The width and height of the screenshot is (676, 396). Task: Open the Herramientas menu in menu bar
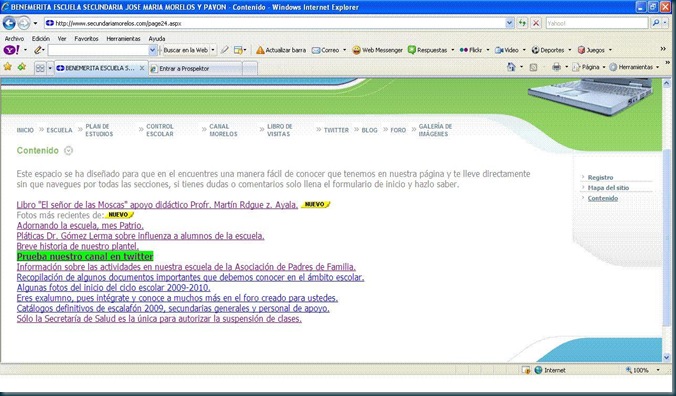pyautogui.click(x=123, y=39)
